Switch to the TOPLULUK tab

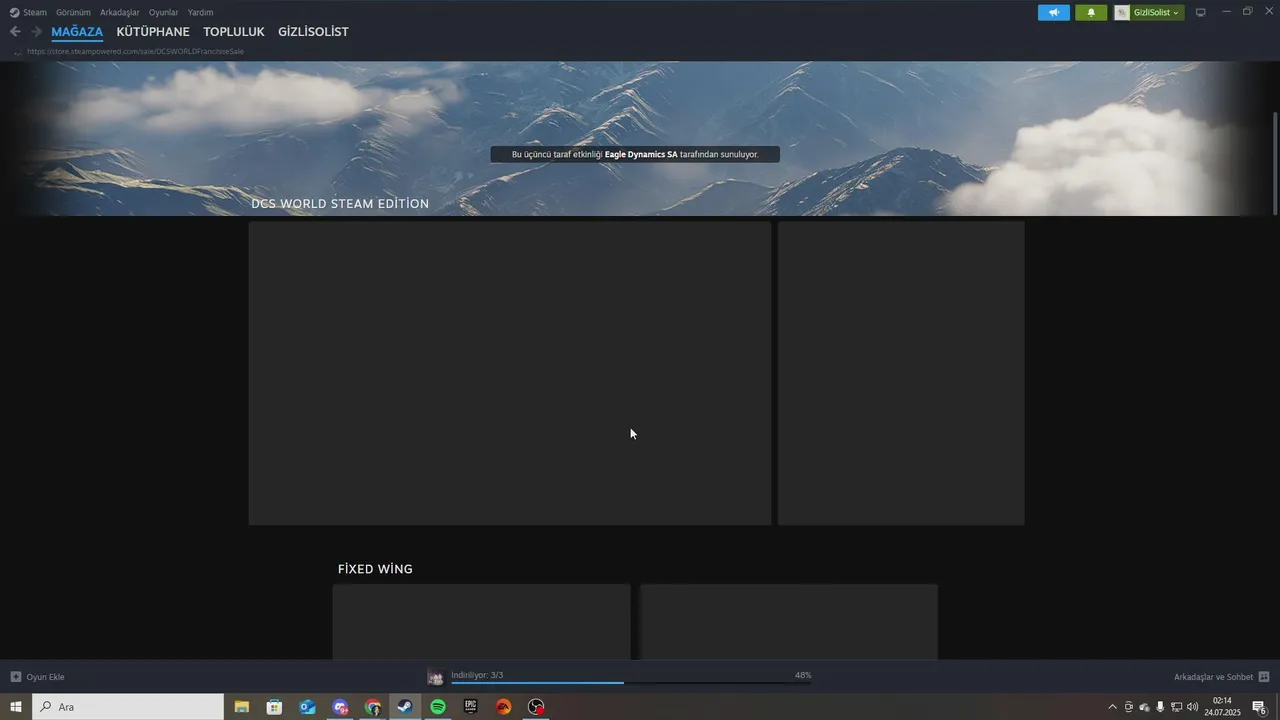234,32
